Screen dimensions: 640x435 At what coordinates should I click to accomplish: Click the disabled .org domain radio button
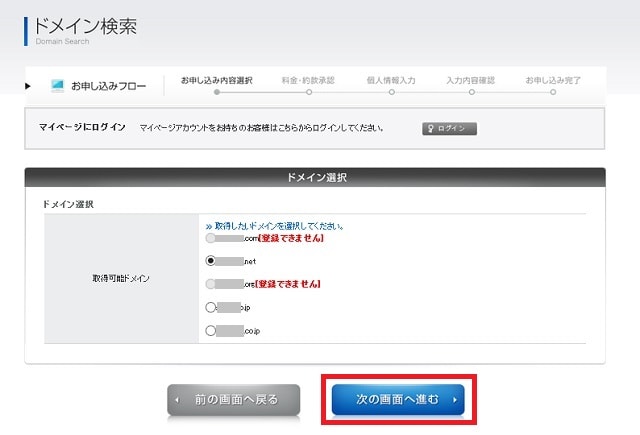(x=210, y=284)
